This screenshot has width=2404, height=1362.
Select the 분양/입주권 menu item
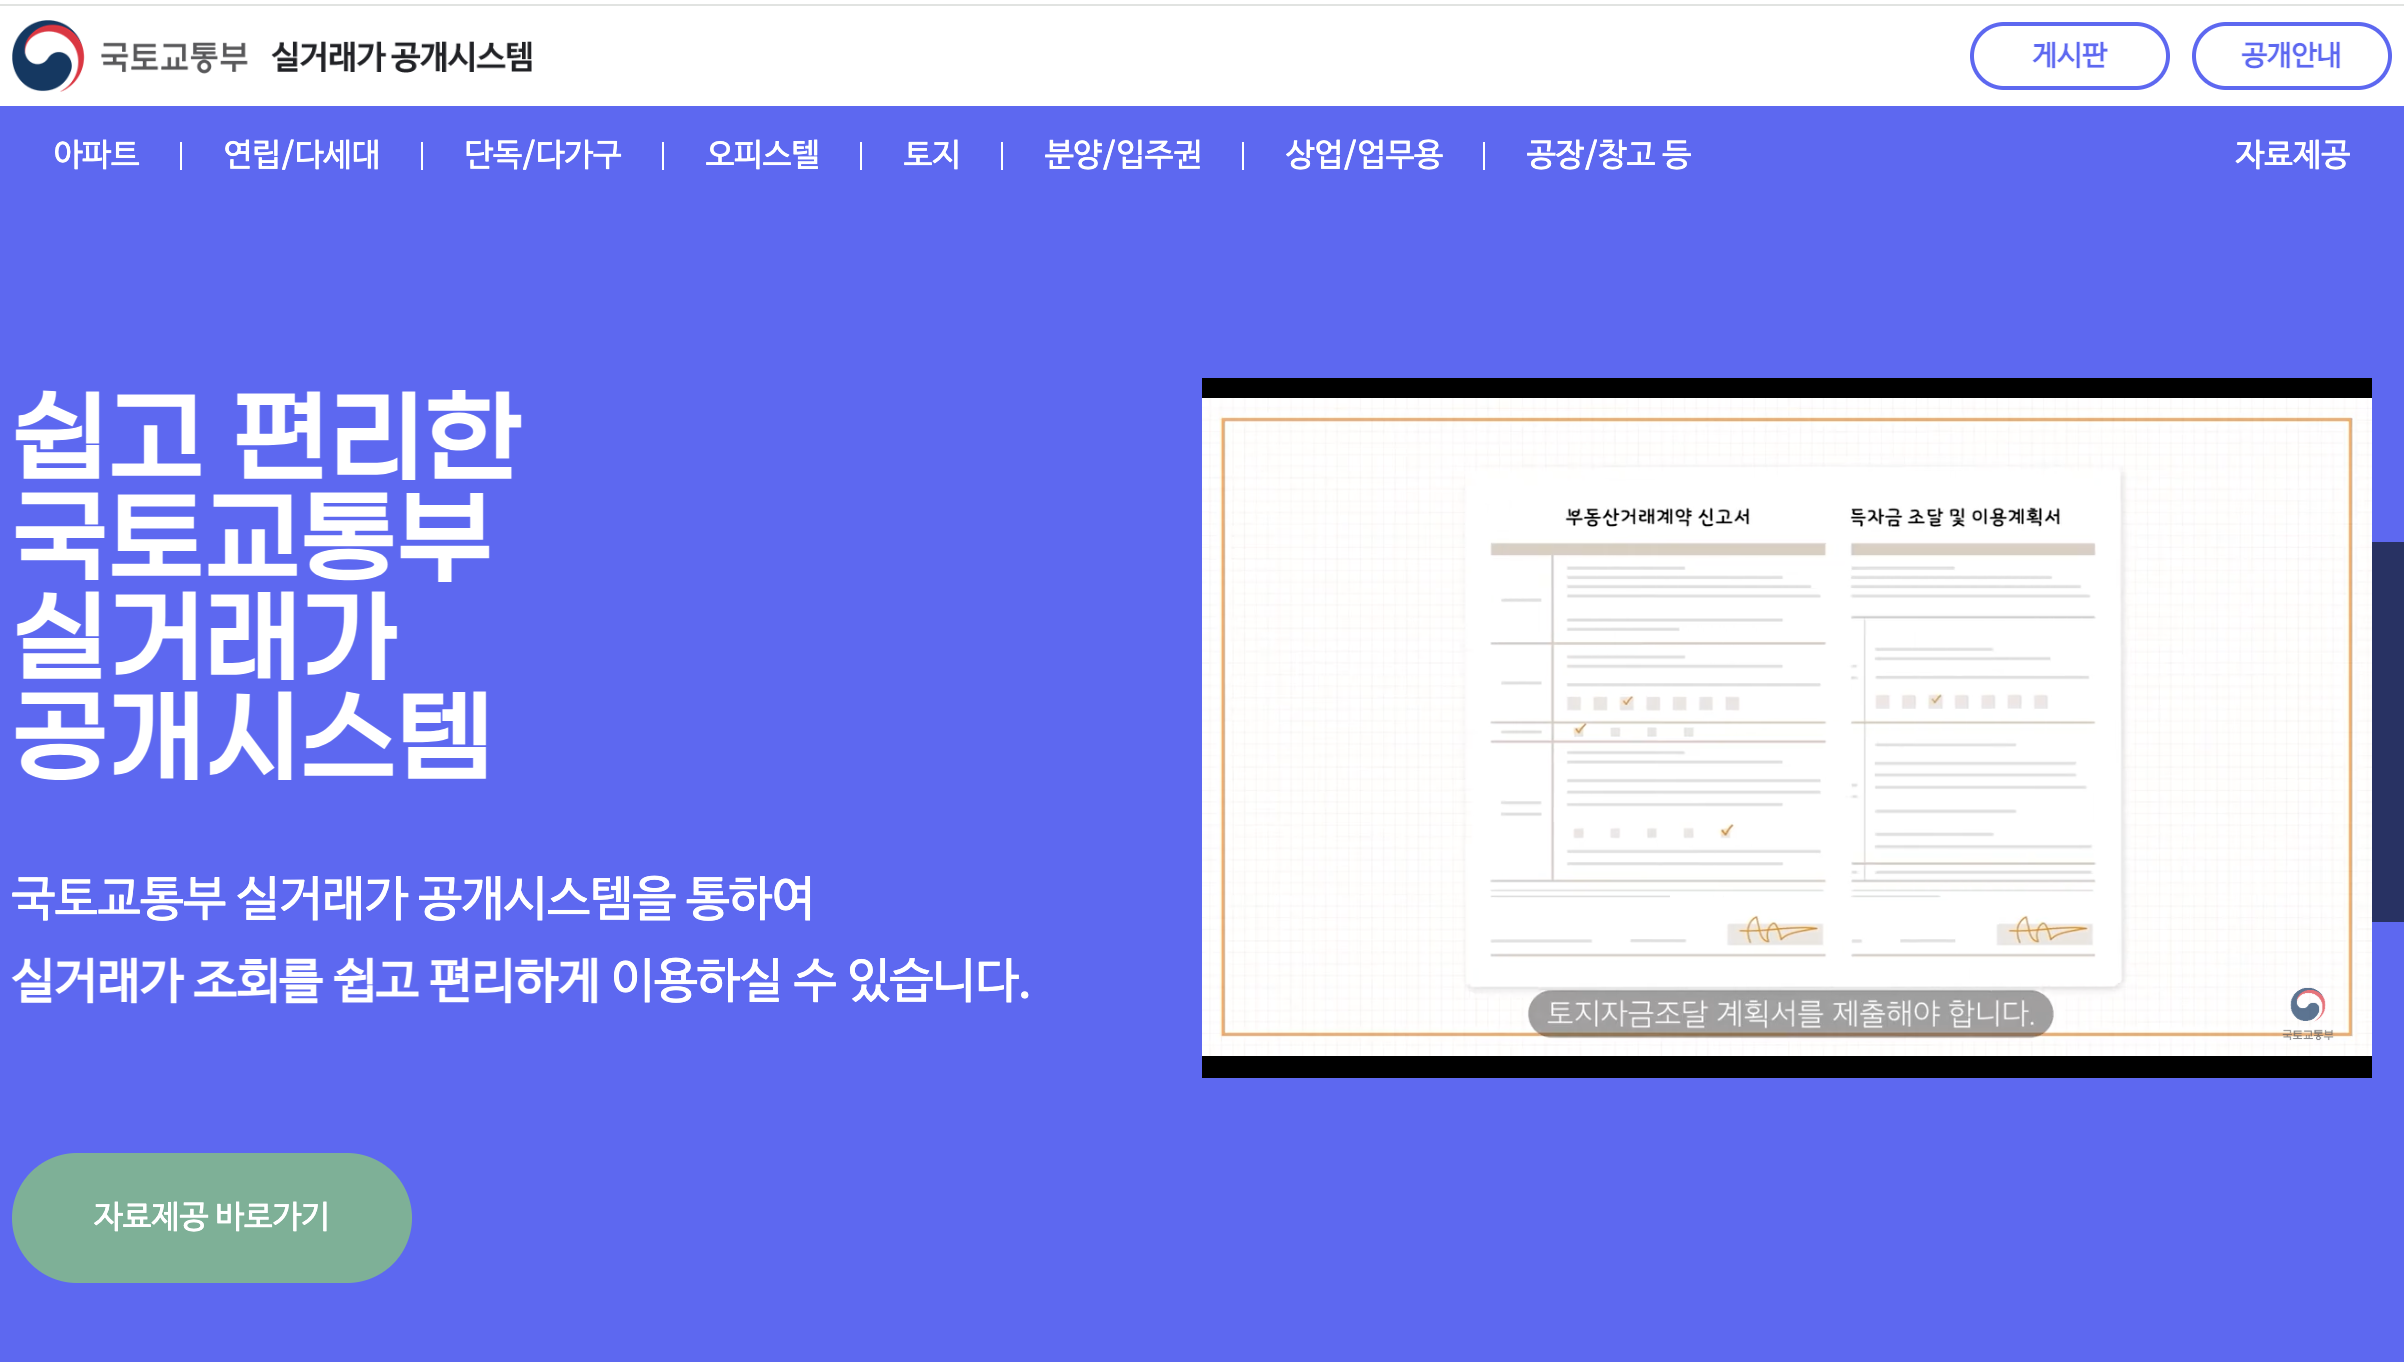1122,154
